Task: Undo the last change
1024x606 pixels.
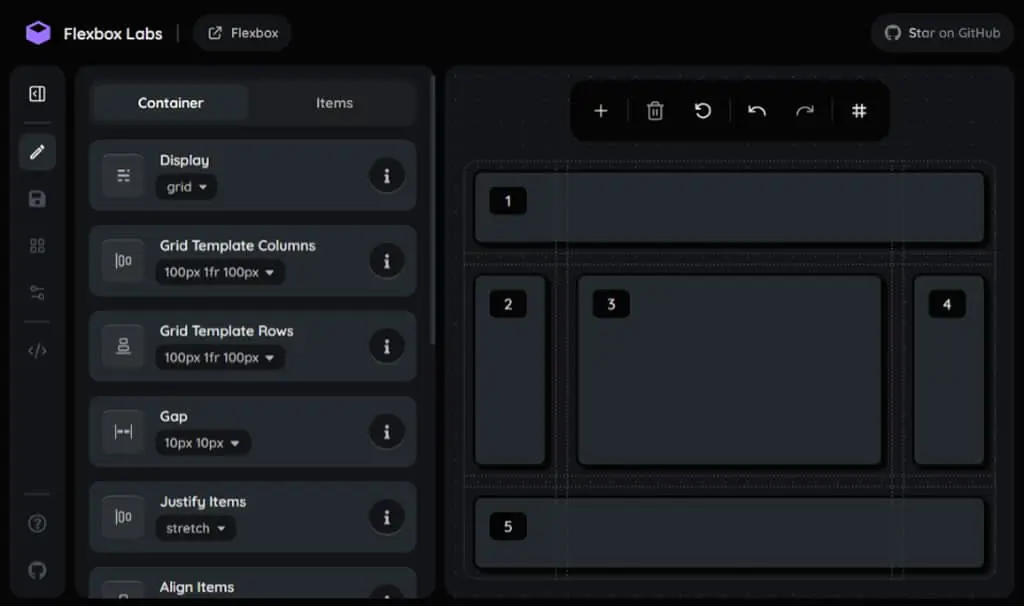Action: point(757,111)
